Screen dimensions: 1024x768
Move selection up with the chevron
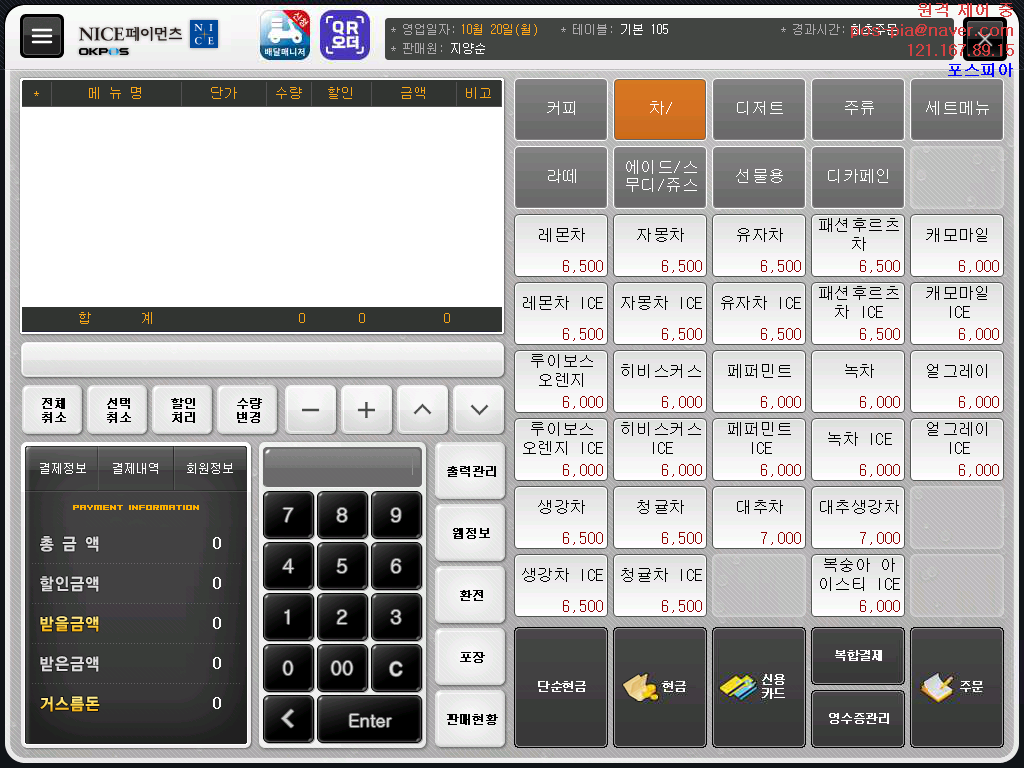[422, 410]
